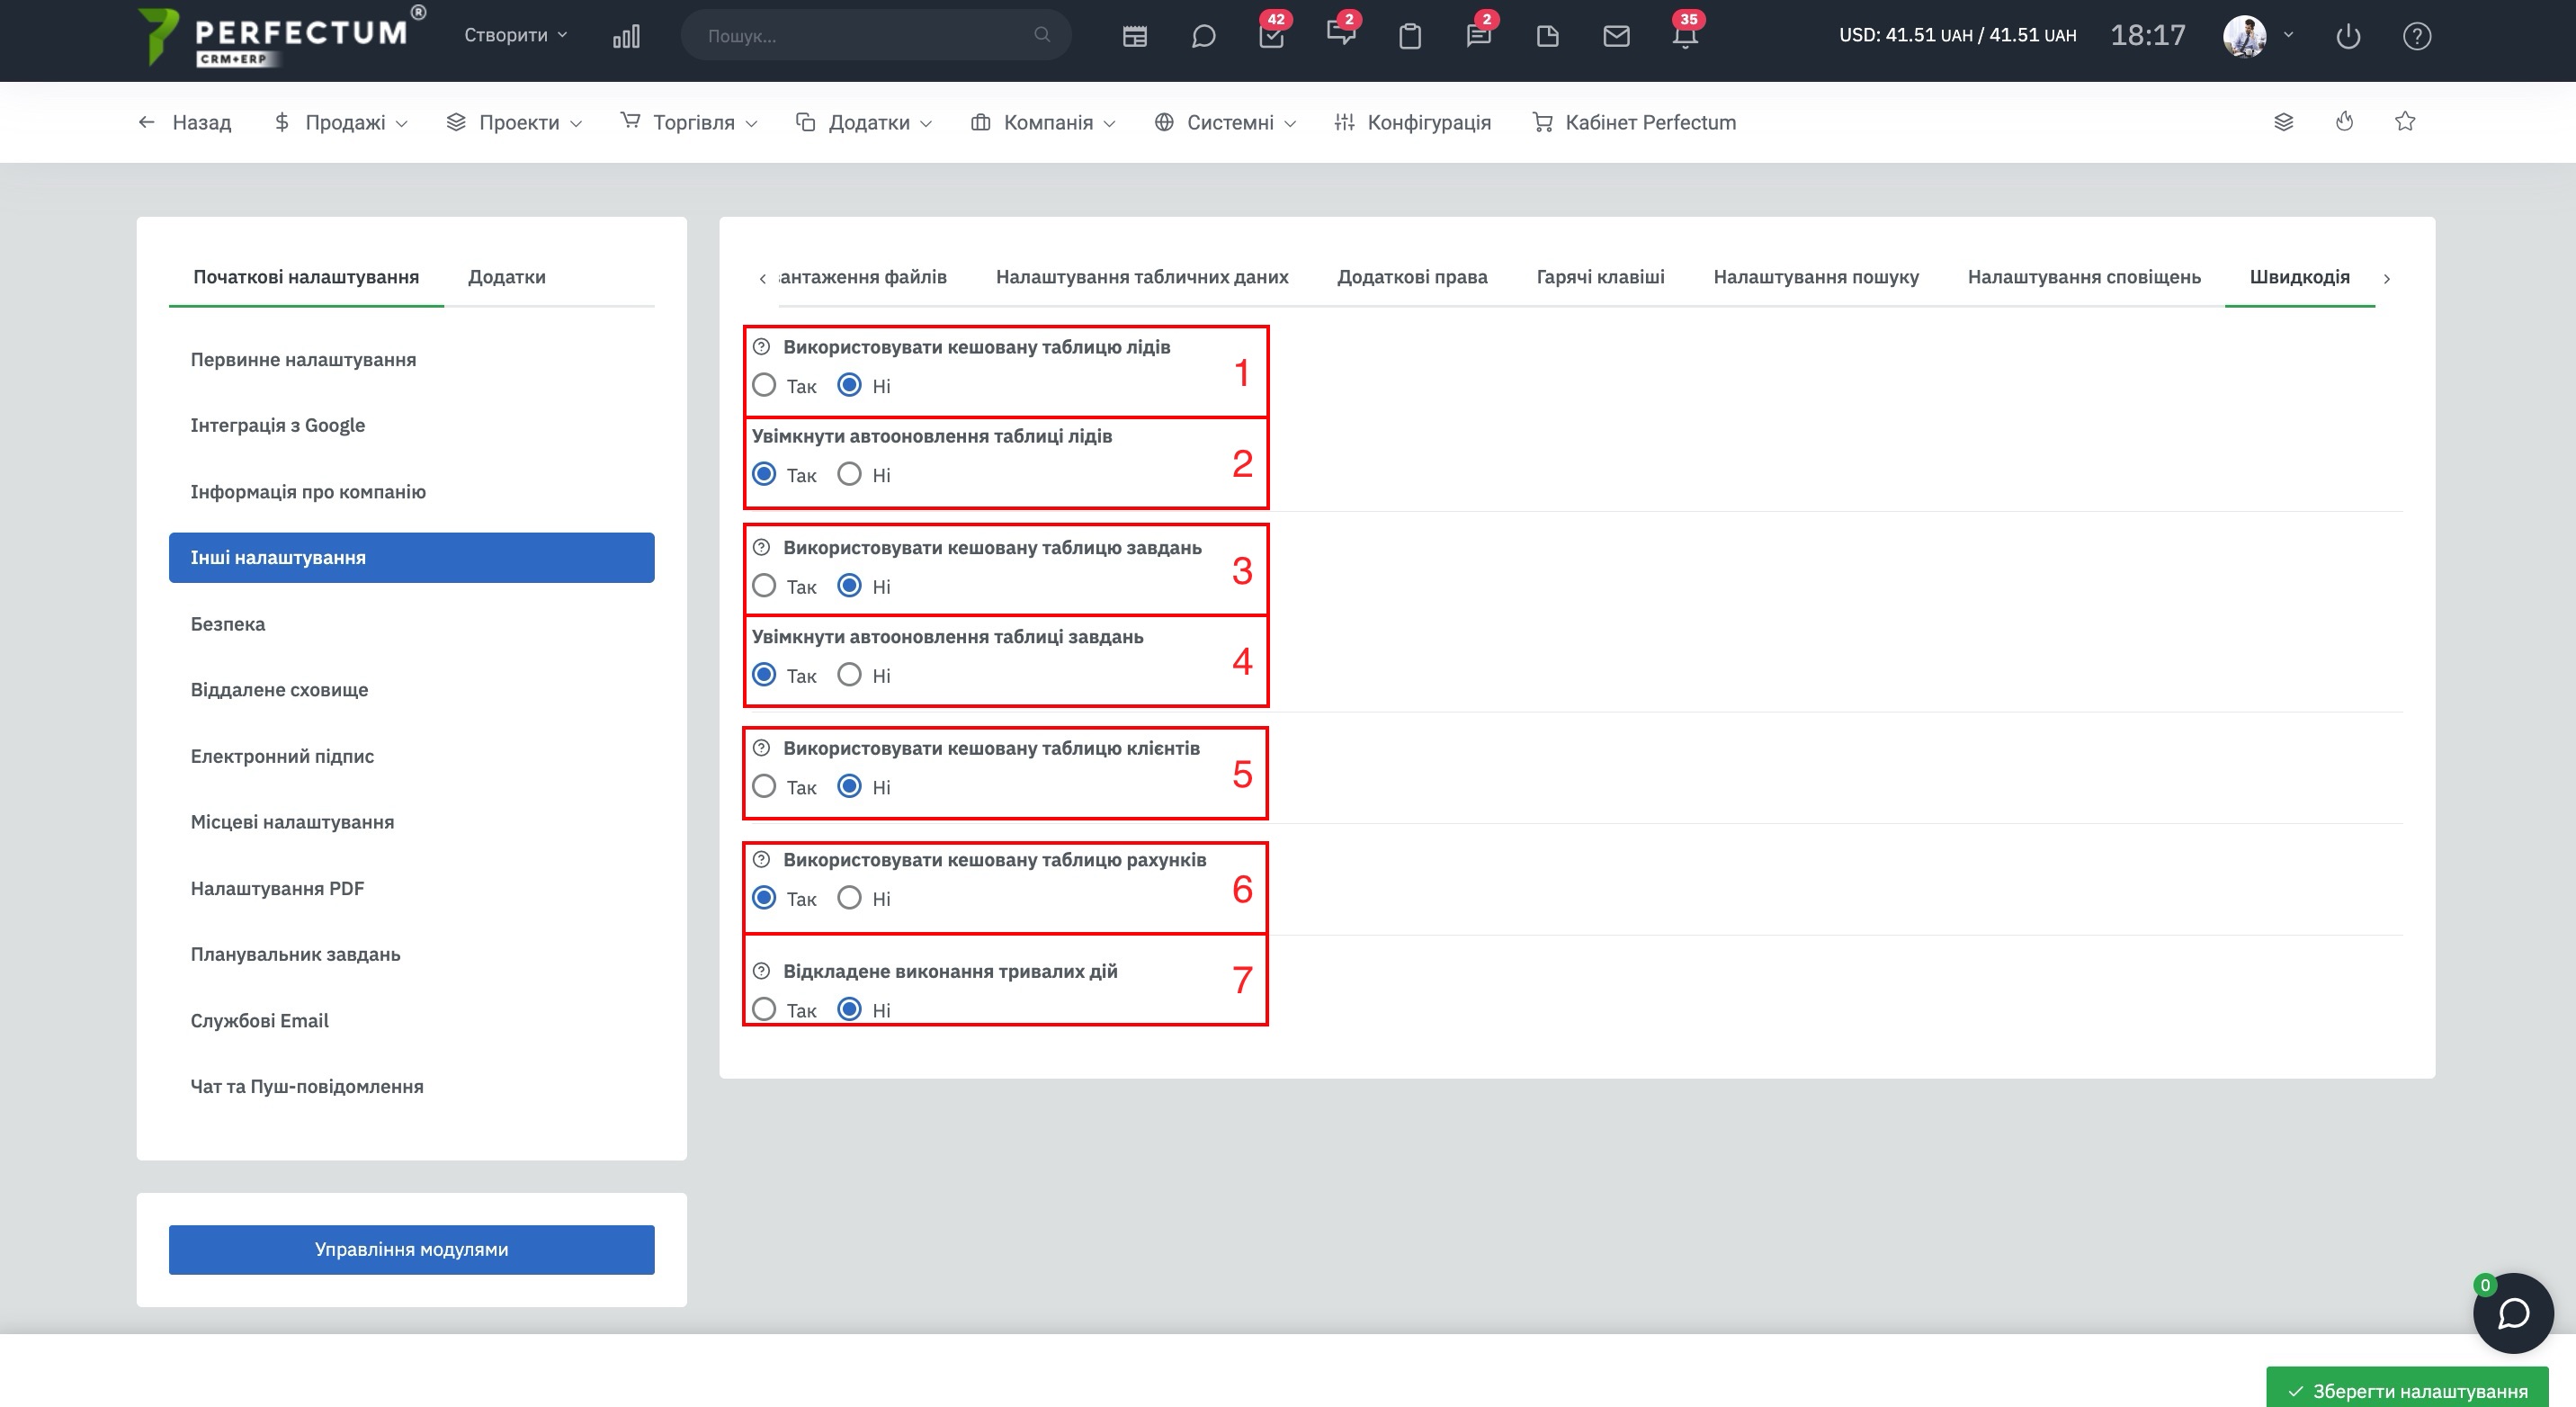Click help icon beside cached tasks table option
The image size is (2576, 1407).
761,548
